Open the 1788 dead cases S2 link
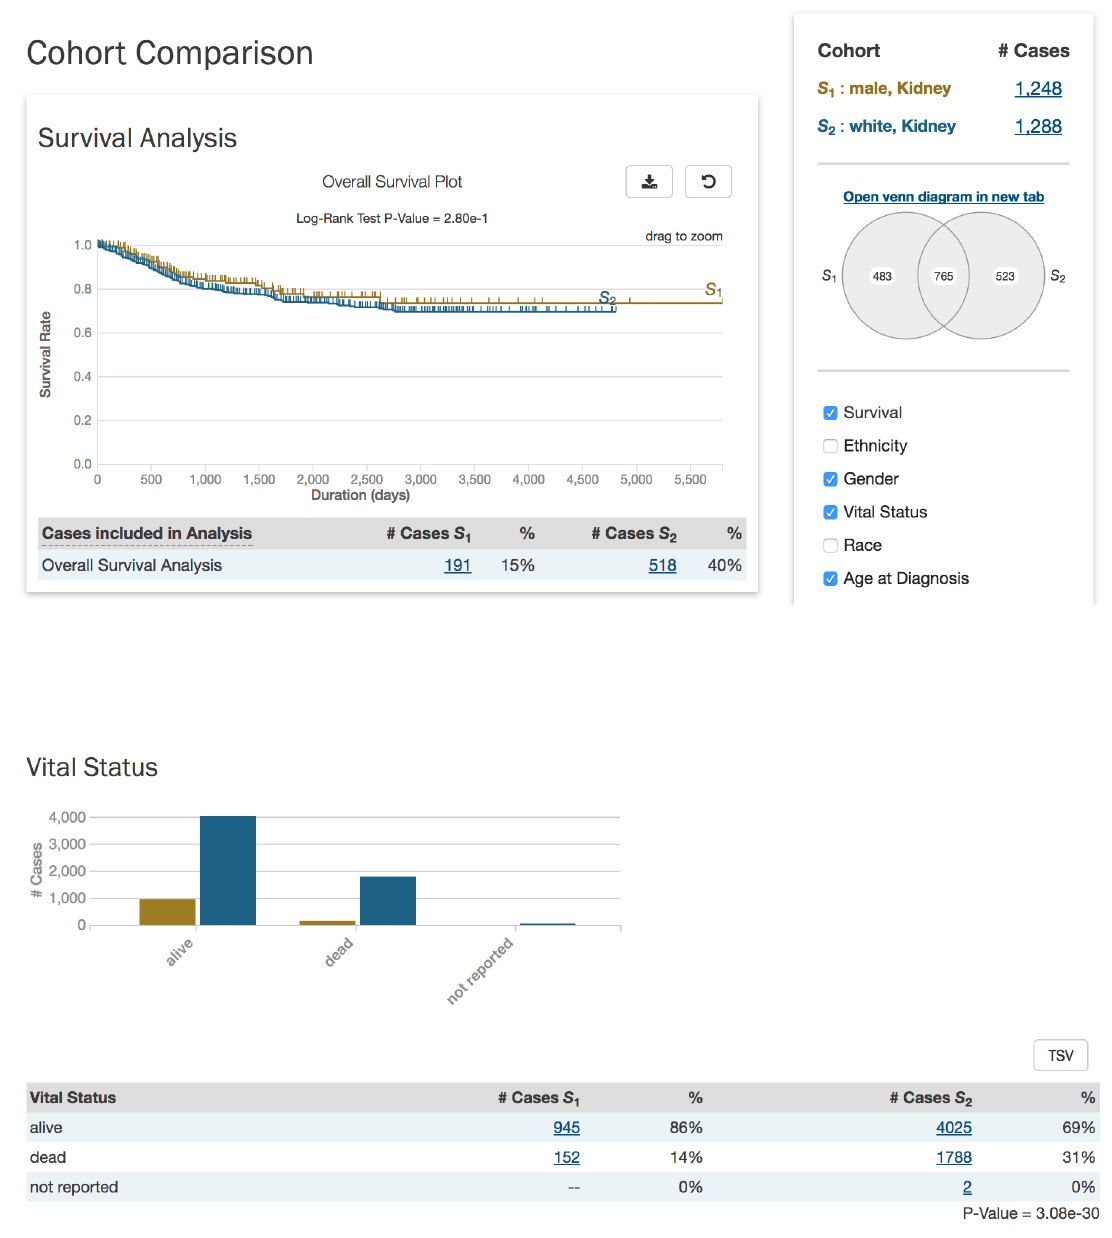Screen dimensions: 1112x1238 pos(953,1158)
